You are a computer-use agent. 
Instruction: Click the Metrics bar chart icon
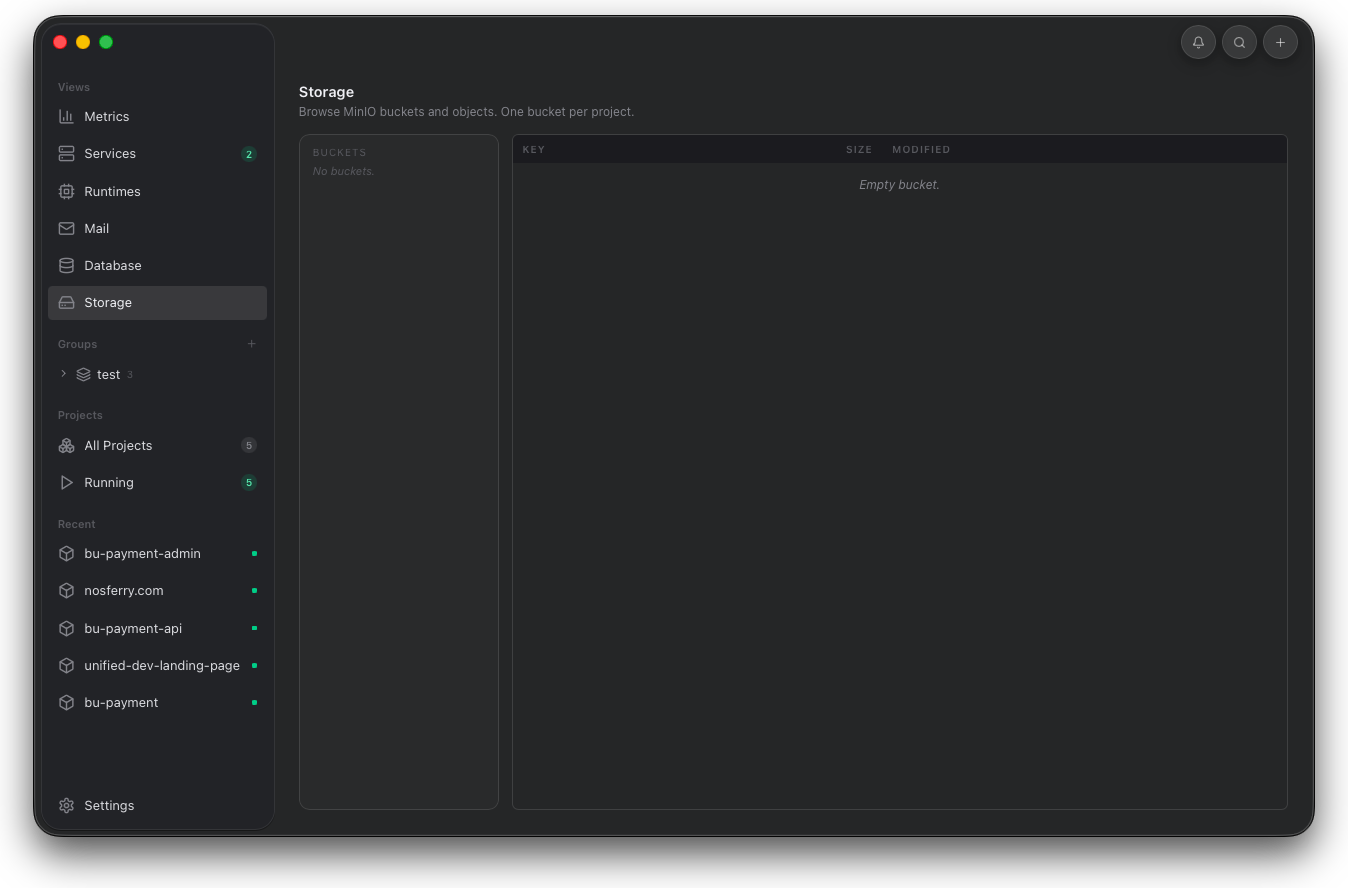coord(66,116)
